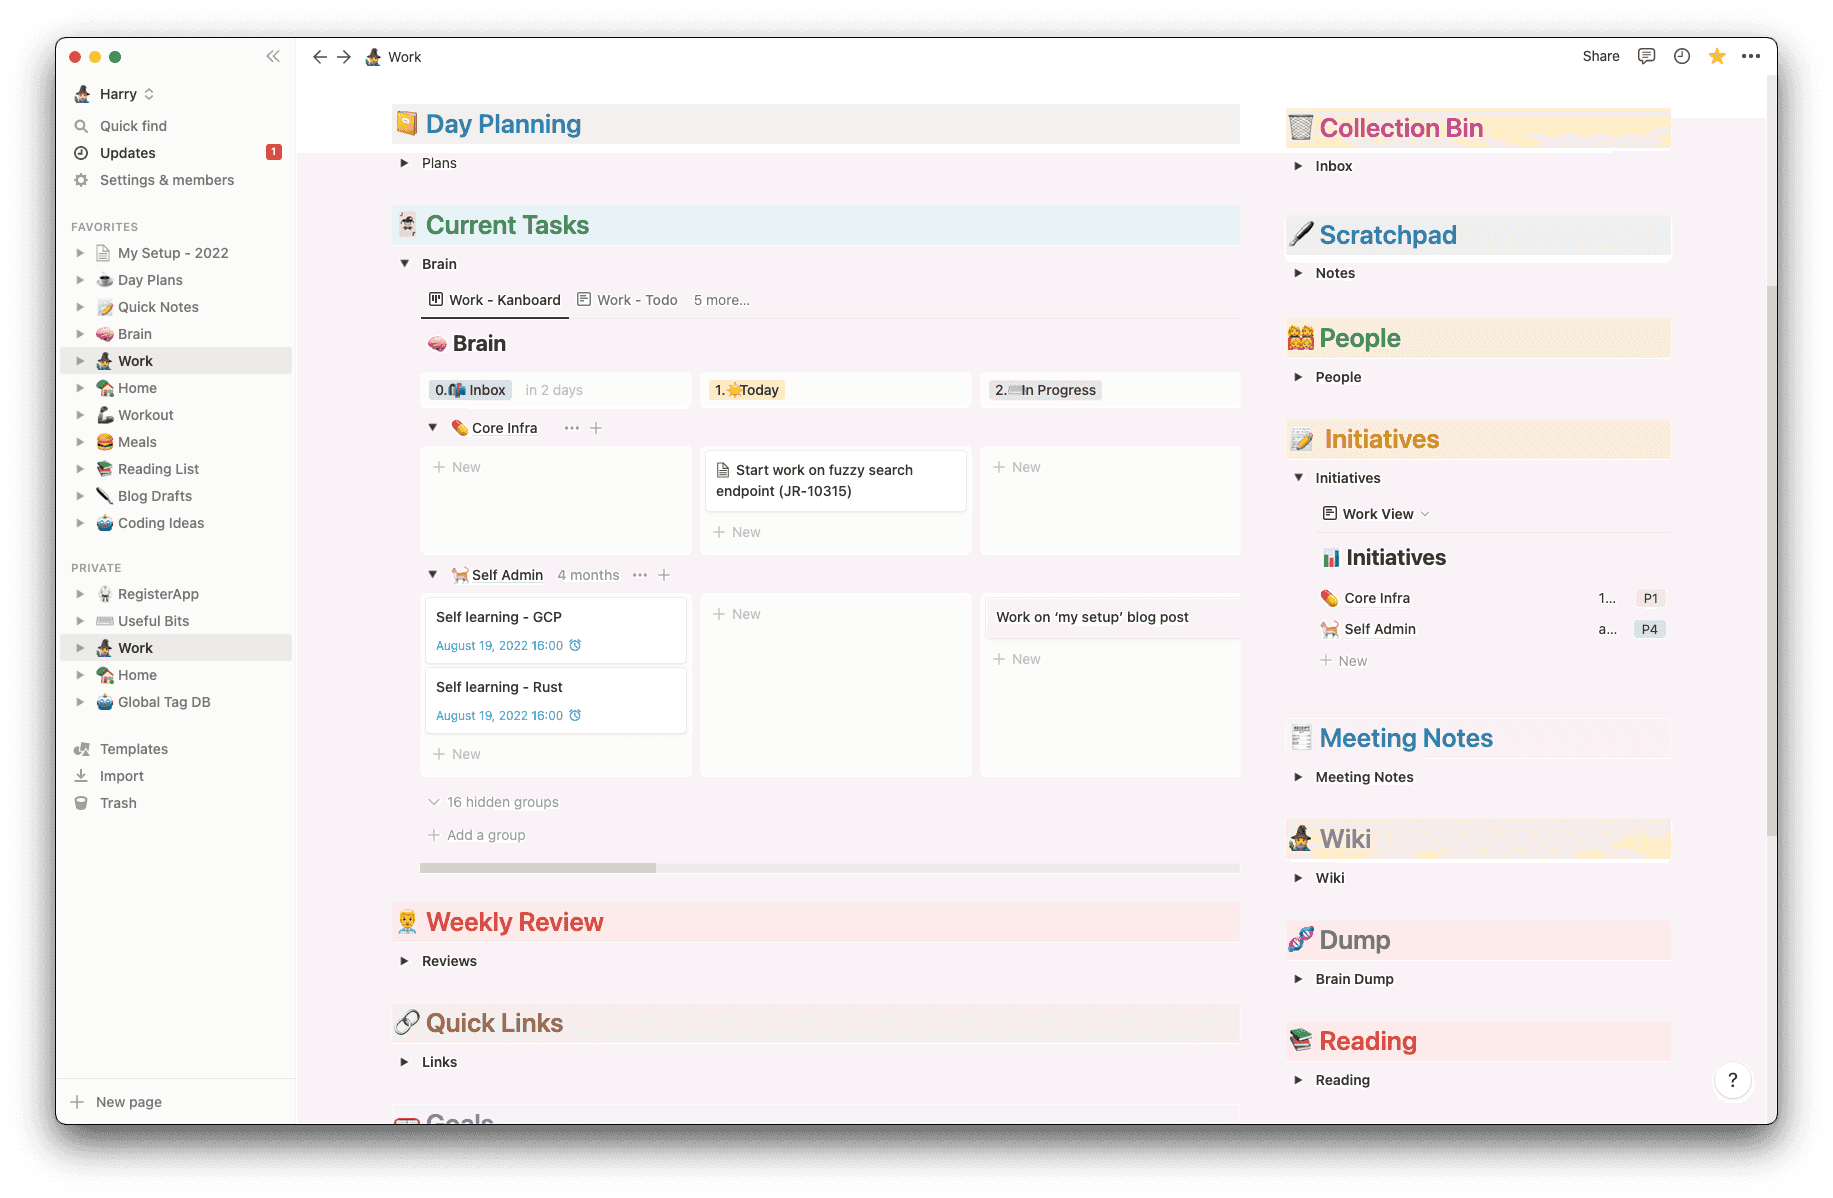1833x1198 pixels.
Task: Switch to the Work - Todo tab
Action: click(x=628, y=300)
